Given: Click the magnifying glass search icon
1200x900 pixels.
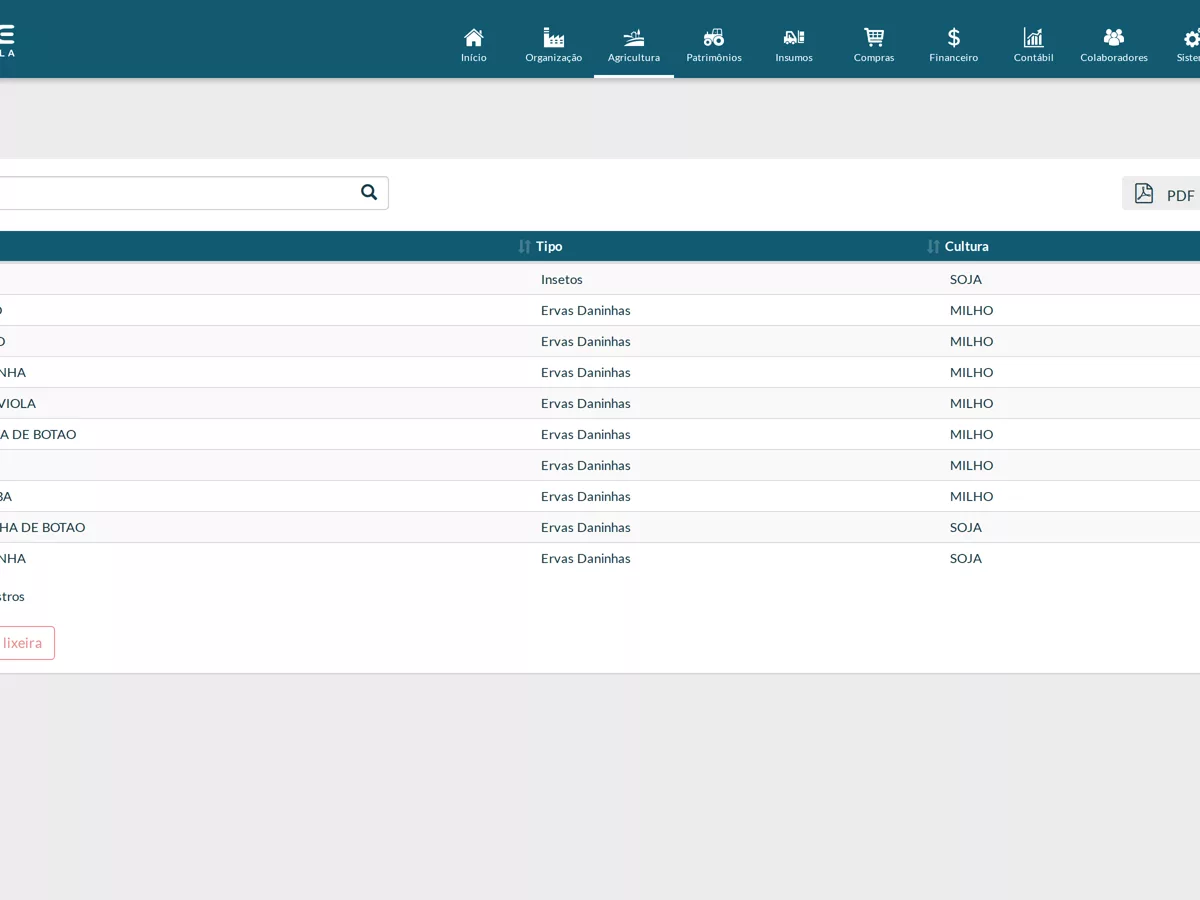Looking at the screenshot, I should coord(369,192).
